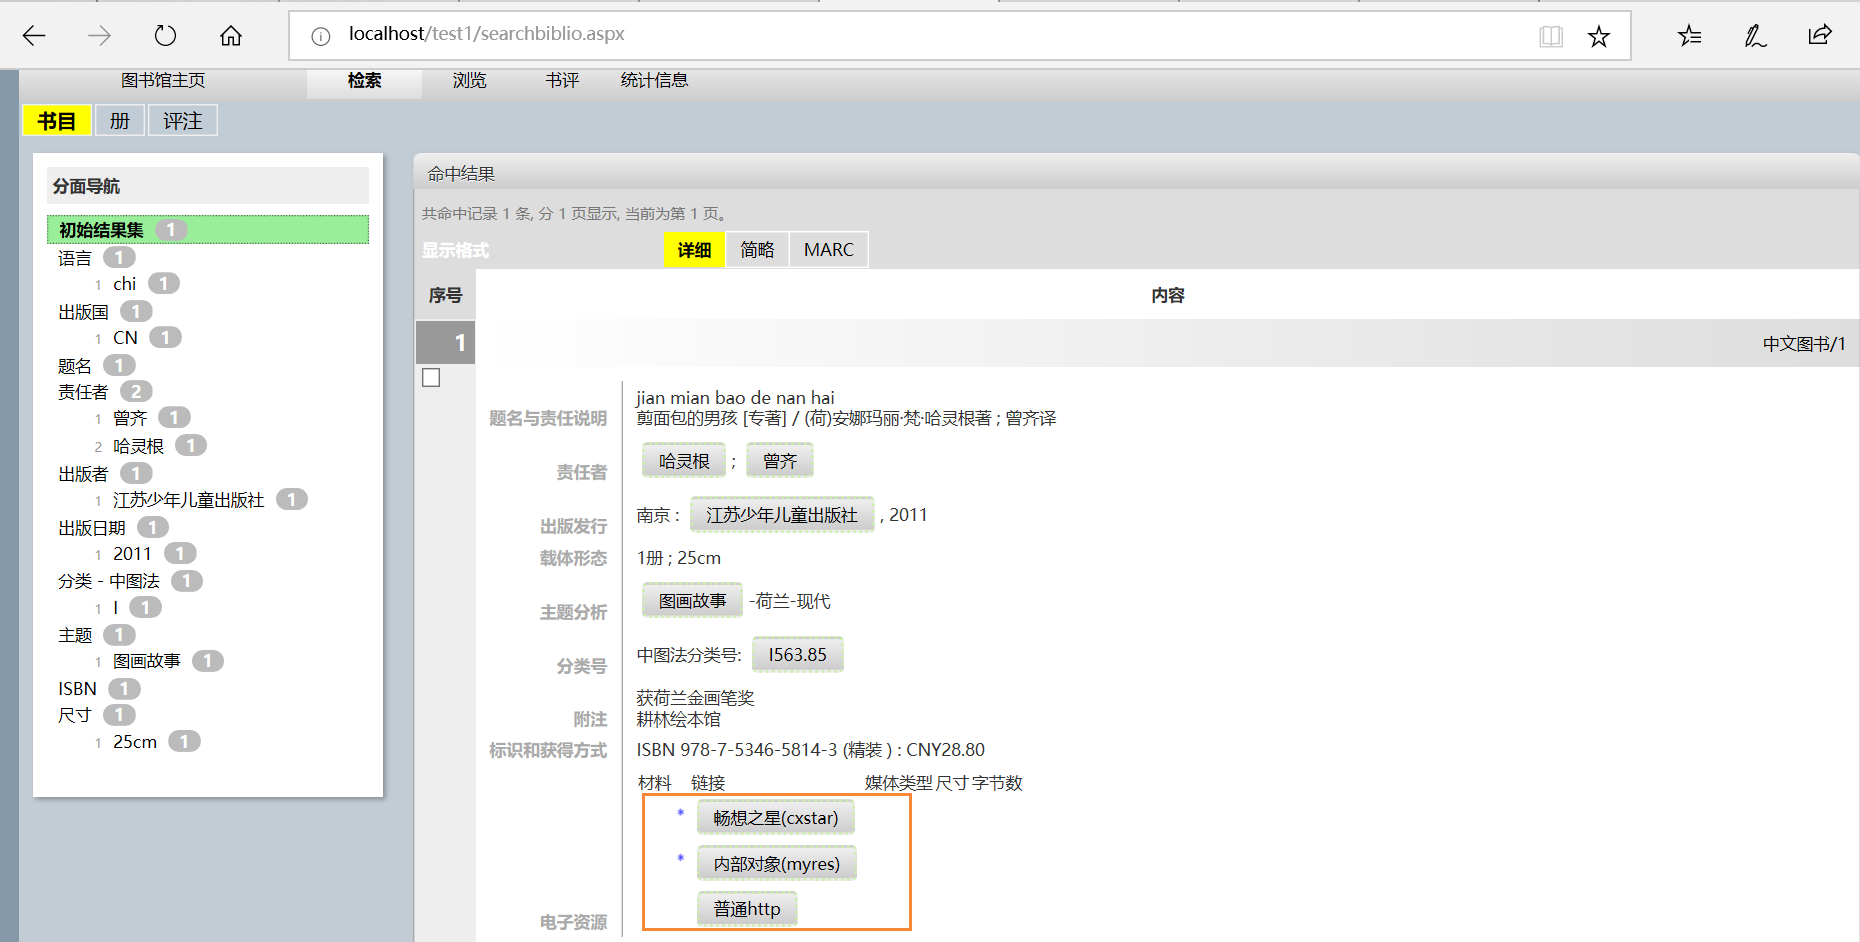Click the site information icon in address bar

tap(320, 33)
